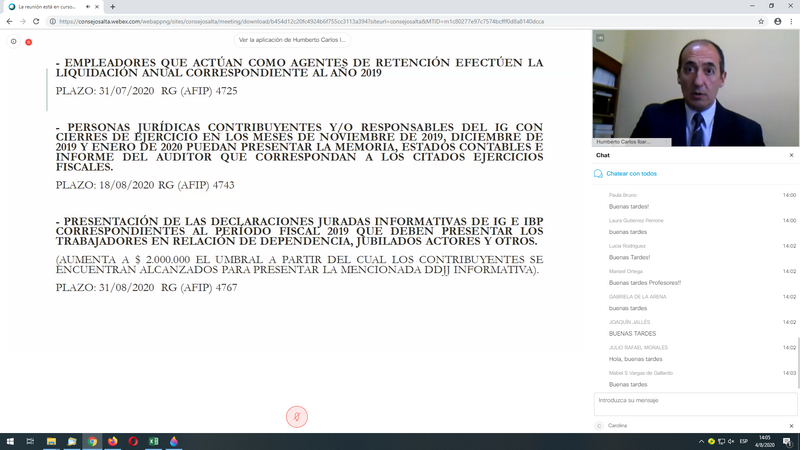The image size is (800, 450).
Task: Close the meeting browser tab
Action: 97,7
